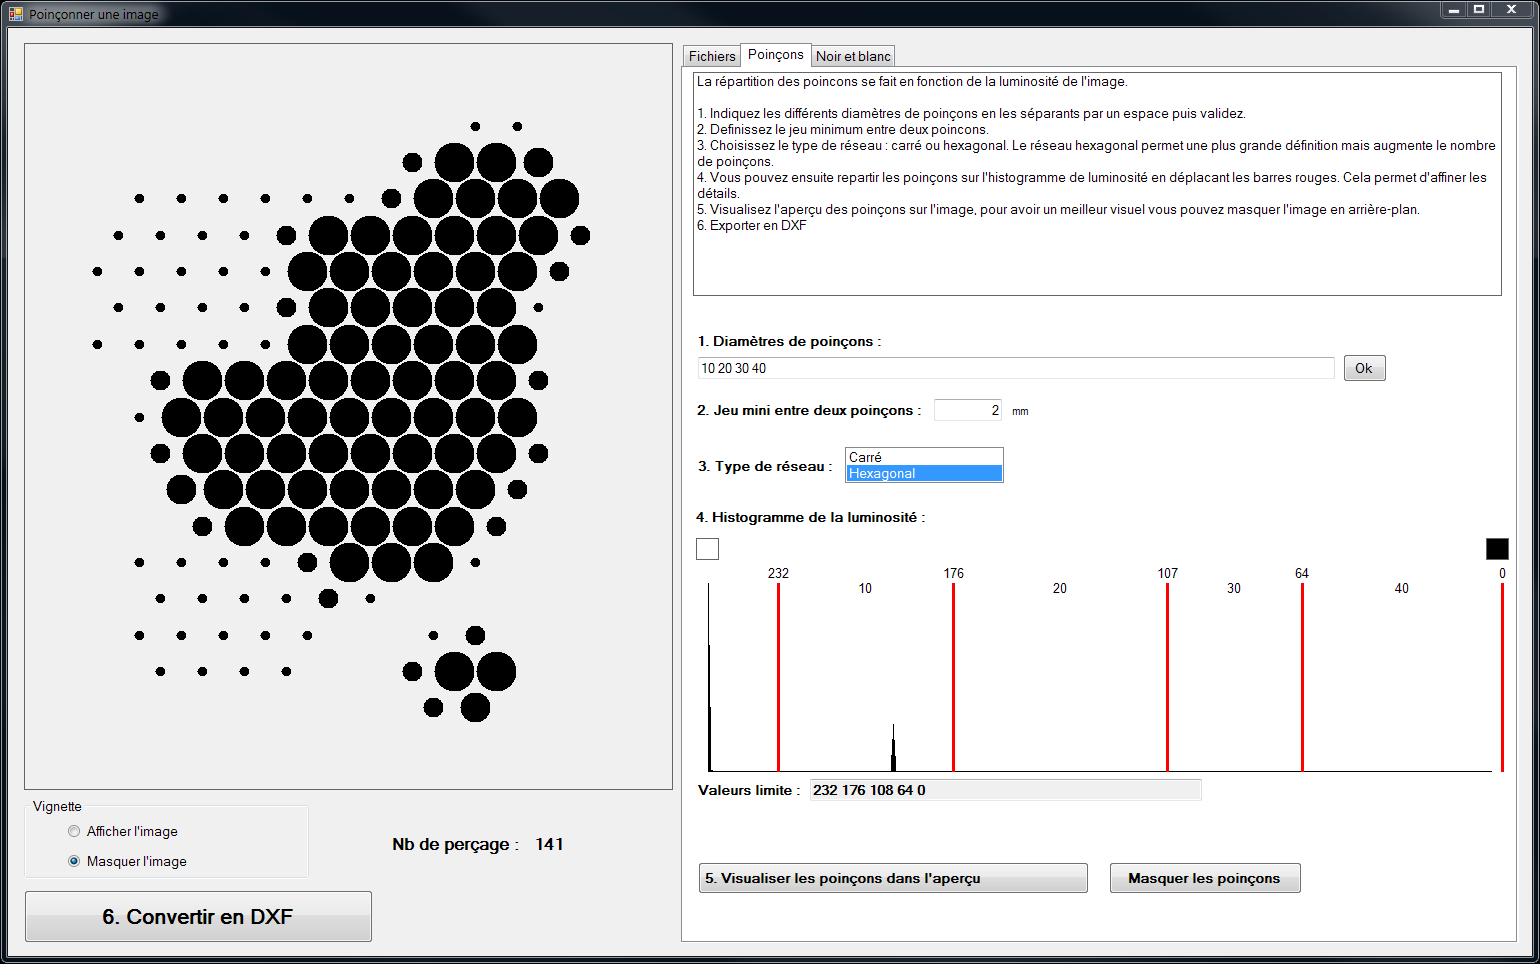The height and width of the screenshot is (964, 1540).
Task: Choose Hexagonal in the network type list
Action: click(x=923, y=474)
